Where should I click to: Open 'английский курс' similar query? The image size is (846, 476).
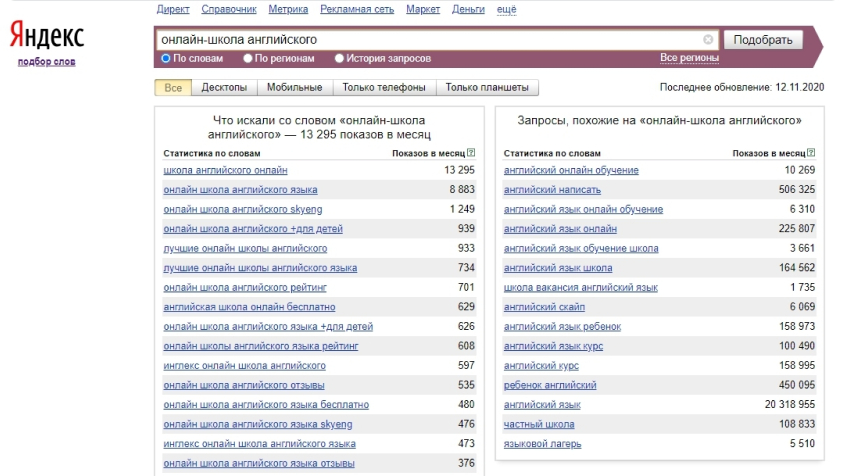point(541,365)
